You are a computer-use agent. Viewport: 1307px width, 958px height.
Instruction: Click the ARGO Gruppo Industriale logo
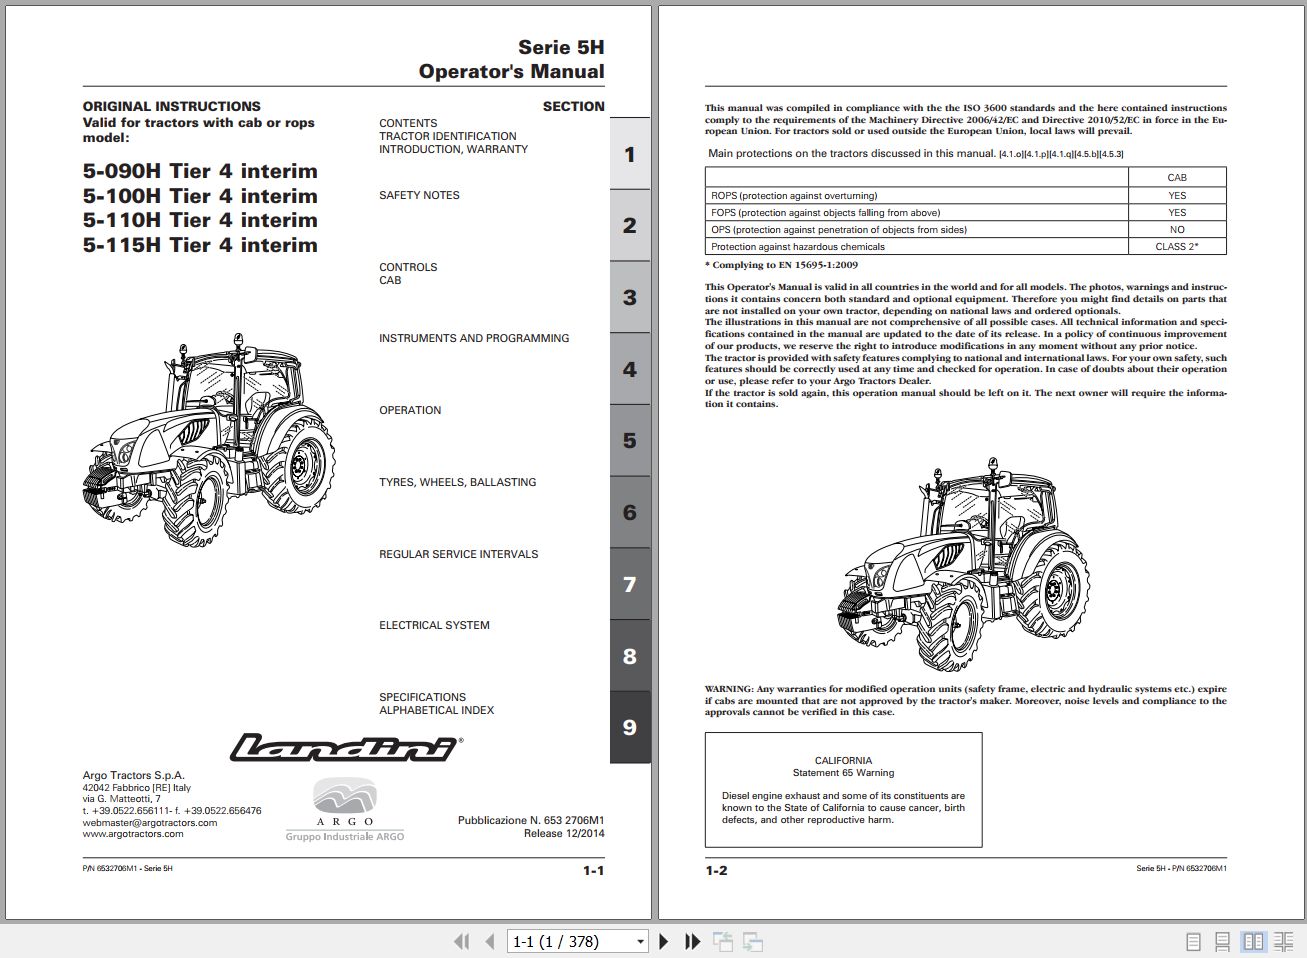(x=345, y=809)
